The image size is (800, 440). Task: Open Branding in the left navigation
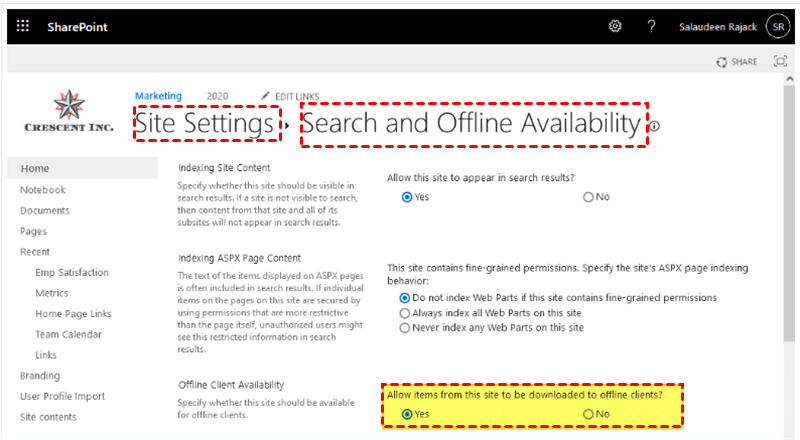(40, 376)
